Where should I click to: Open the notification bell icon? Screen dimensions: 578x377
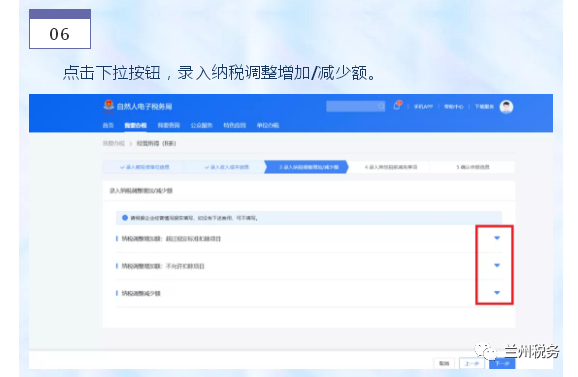[x=397, y=106]
